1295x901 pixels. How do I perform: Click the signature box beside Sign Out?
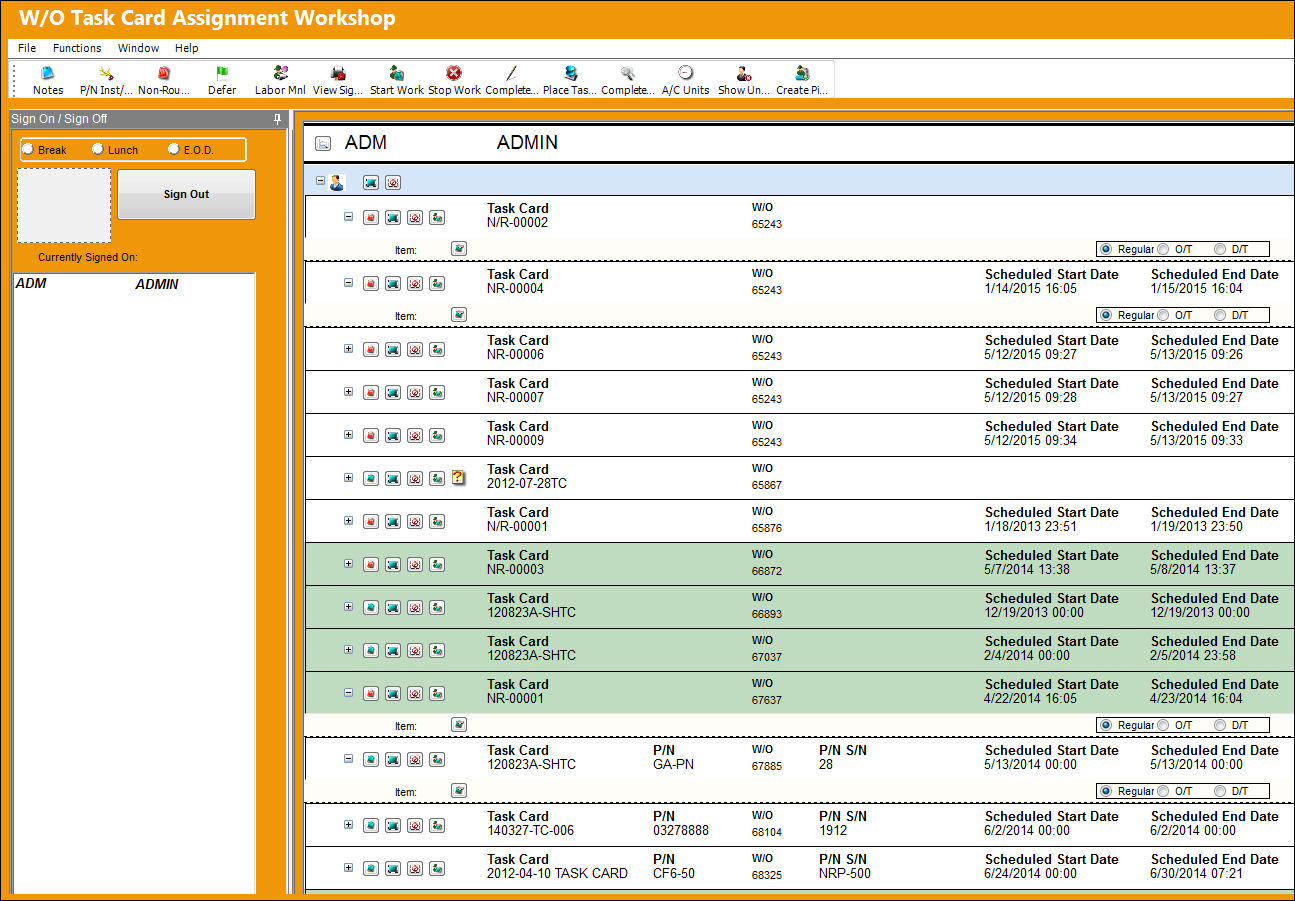tap(64, 205)
